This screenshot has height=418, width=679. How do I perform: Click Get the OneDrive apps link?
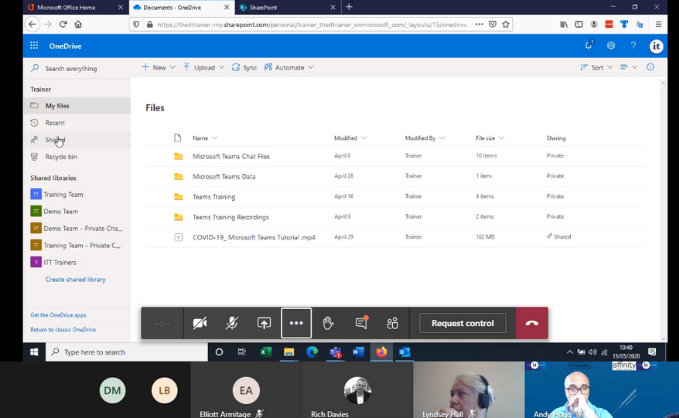(58, 315)
